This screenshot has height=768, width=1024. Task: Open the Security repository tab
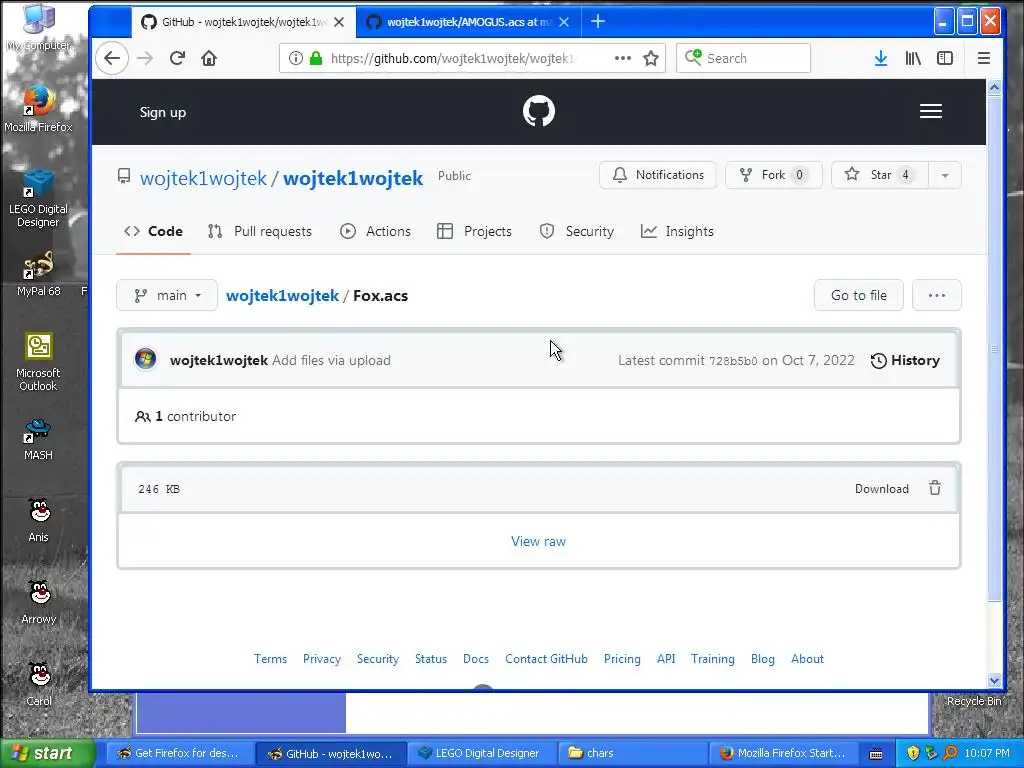(577, 231)
